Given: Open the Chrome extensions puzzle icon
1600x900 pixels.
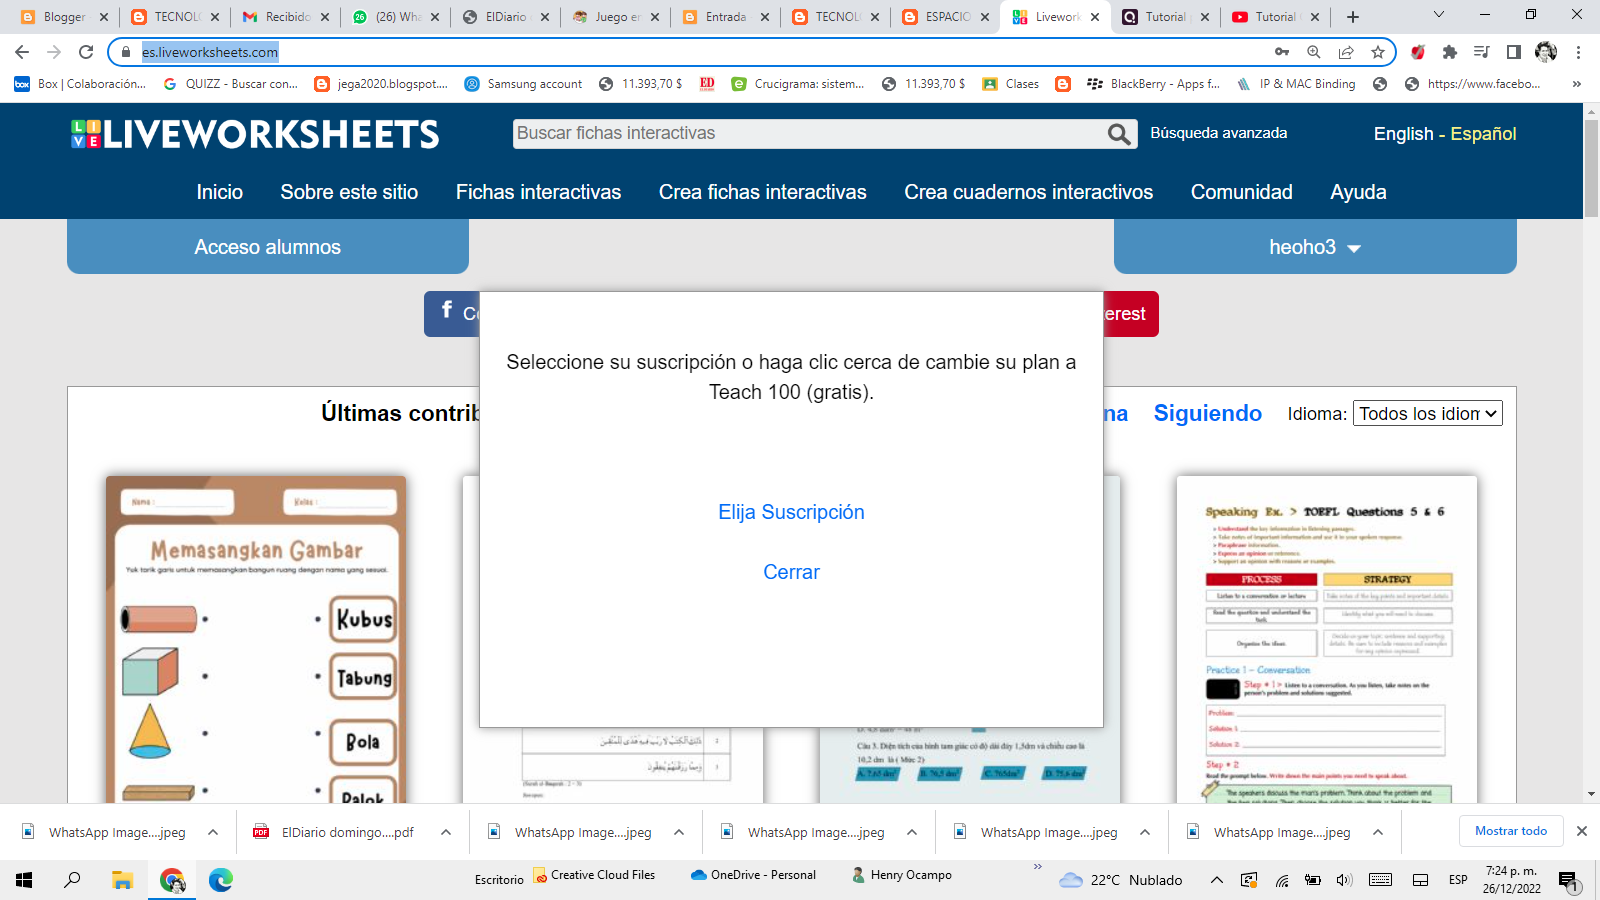Looking at the screenshot, I should pos(1450,52).
